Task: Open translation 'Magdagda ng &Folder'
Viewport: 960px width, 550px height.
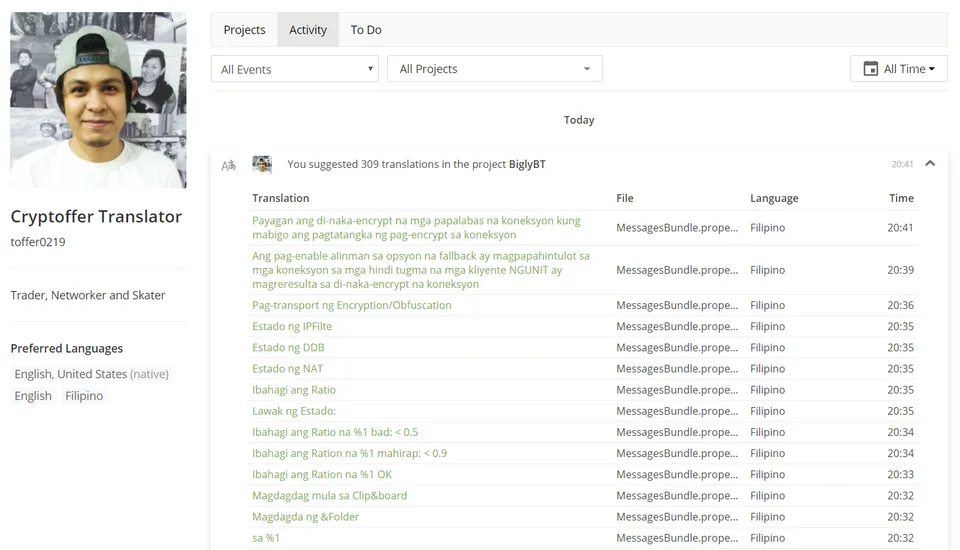Action: point(306,517)
